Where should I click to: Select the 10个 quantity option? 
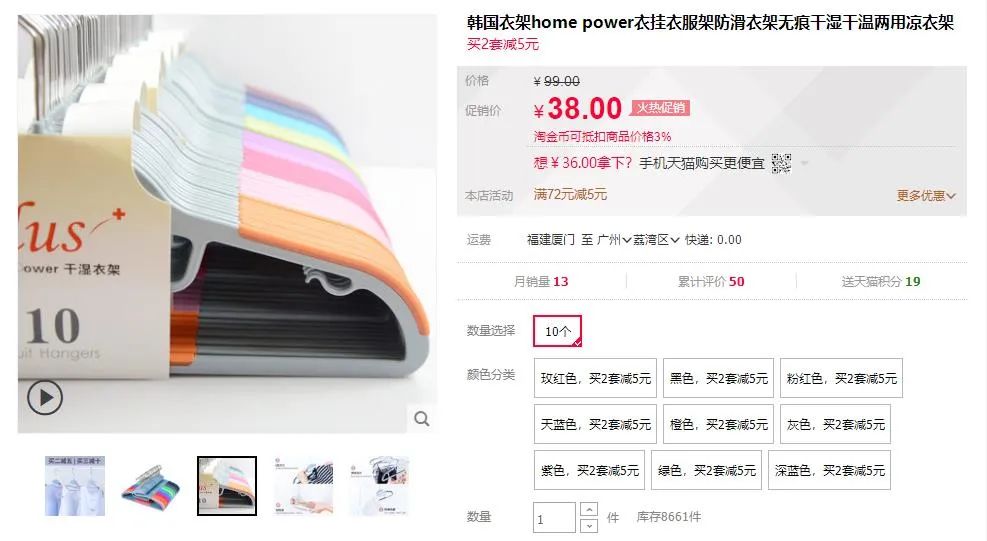click(557, 331)
